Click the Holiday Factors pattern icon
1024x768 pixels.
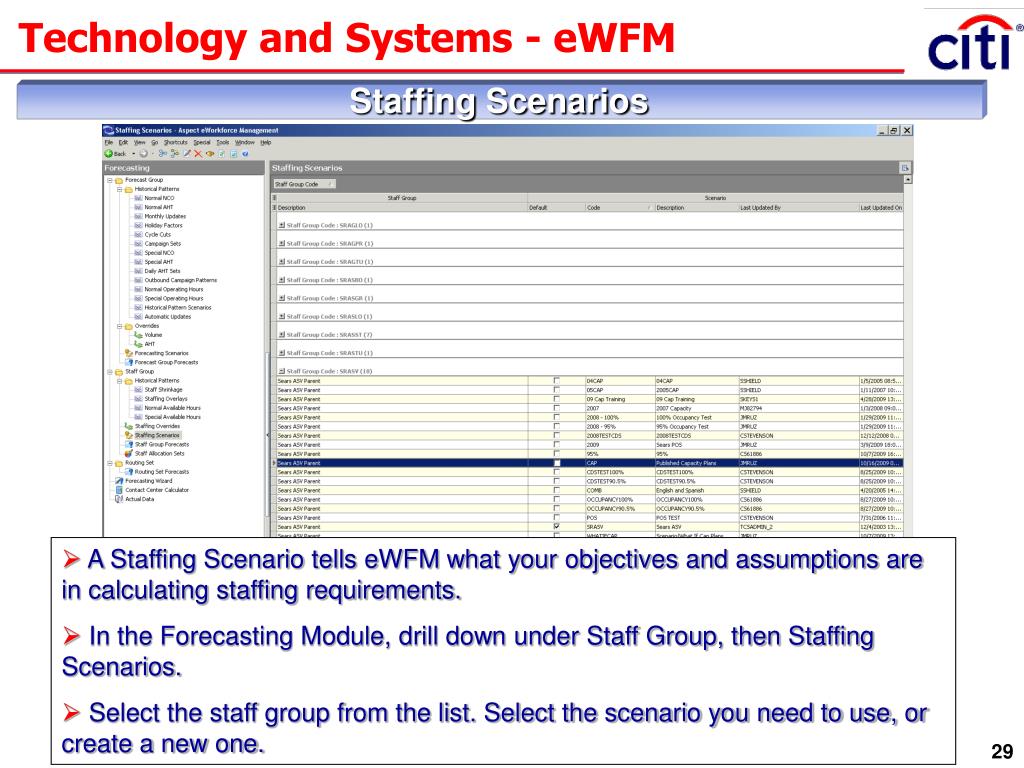tap(138, 225)
